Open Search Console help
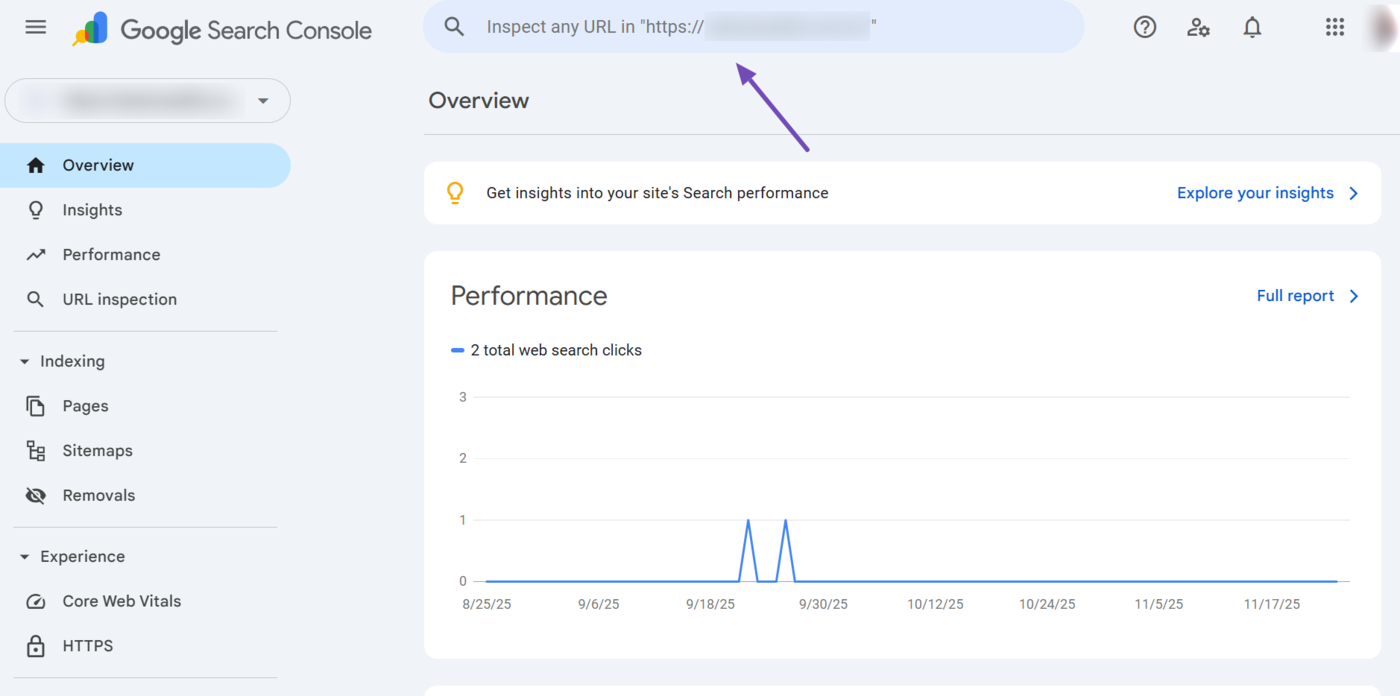 coord(1145,27)
